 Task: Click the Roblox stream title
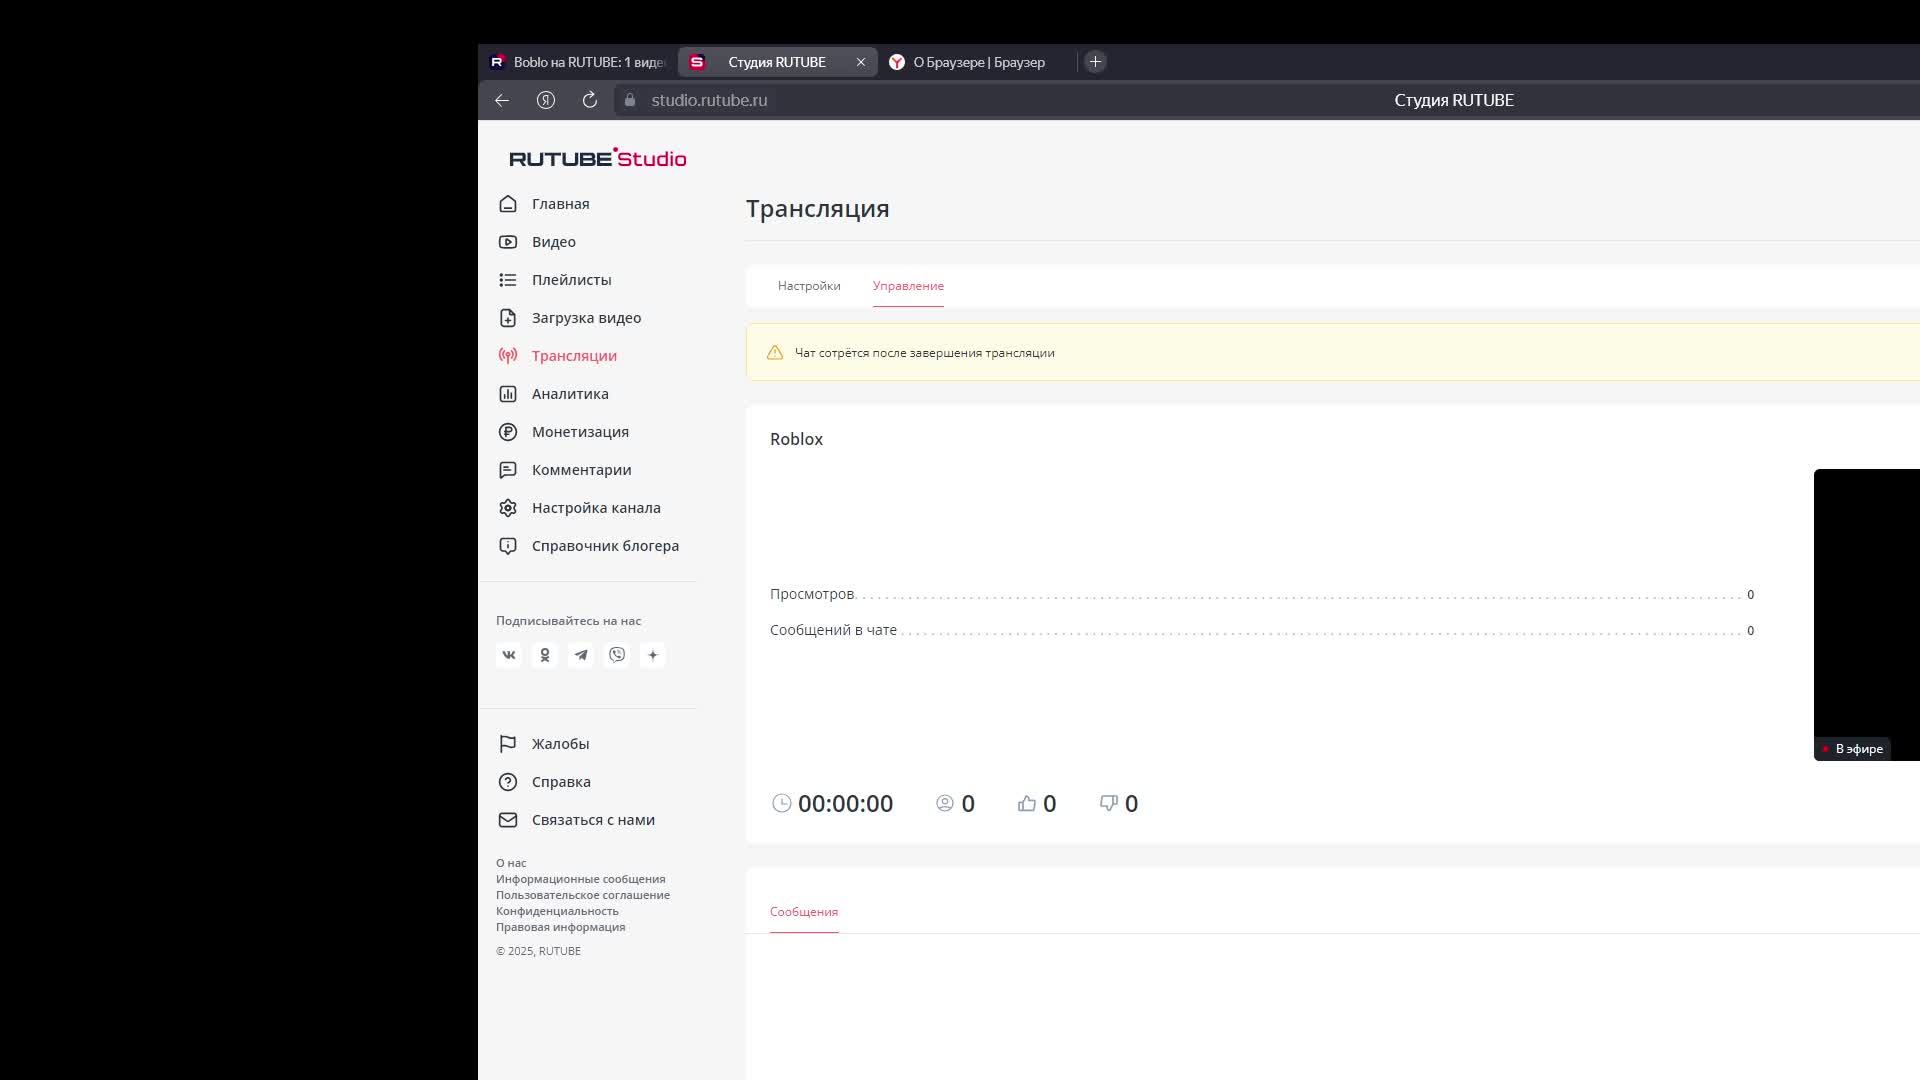coord(796,439)
